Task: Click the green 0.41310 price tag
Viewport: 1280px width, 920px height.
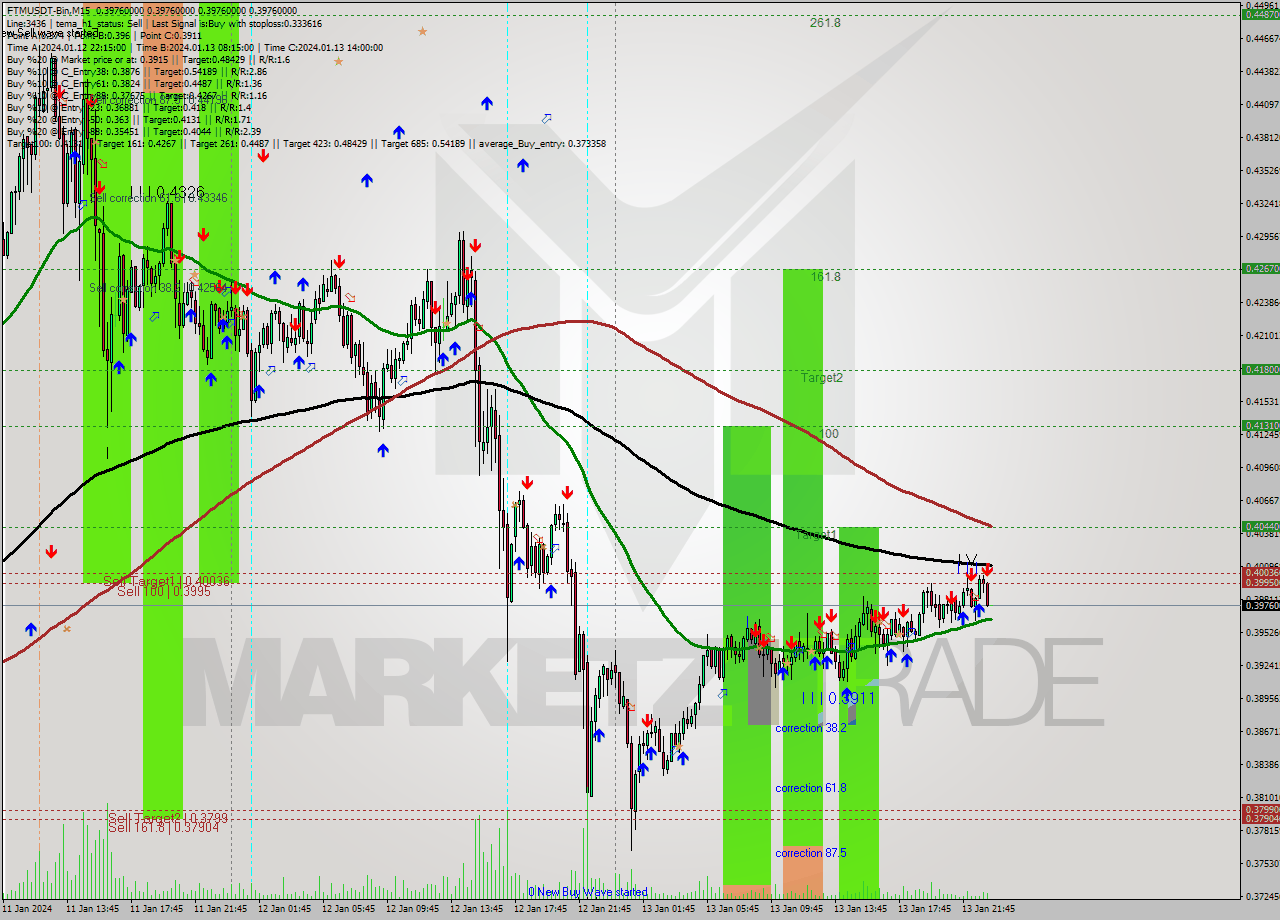Action: (x=1260, y=426)
